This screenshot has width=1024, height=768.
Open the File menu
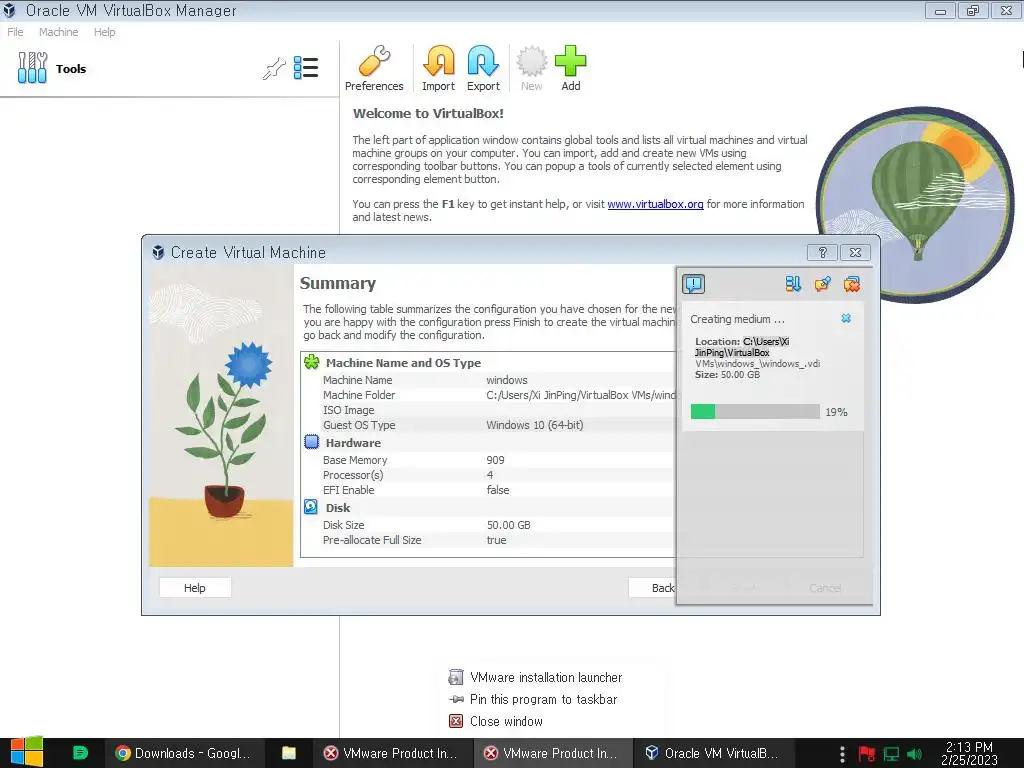15,32
